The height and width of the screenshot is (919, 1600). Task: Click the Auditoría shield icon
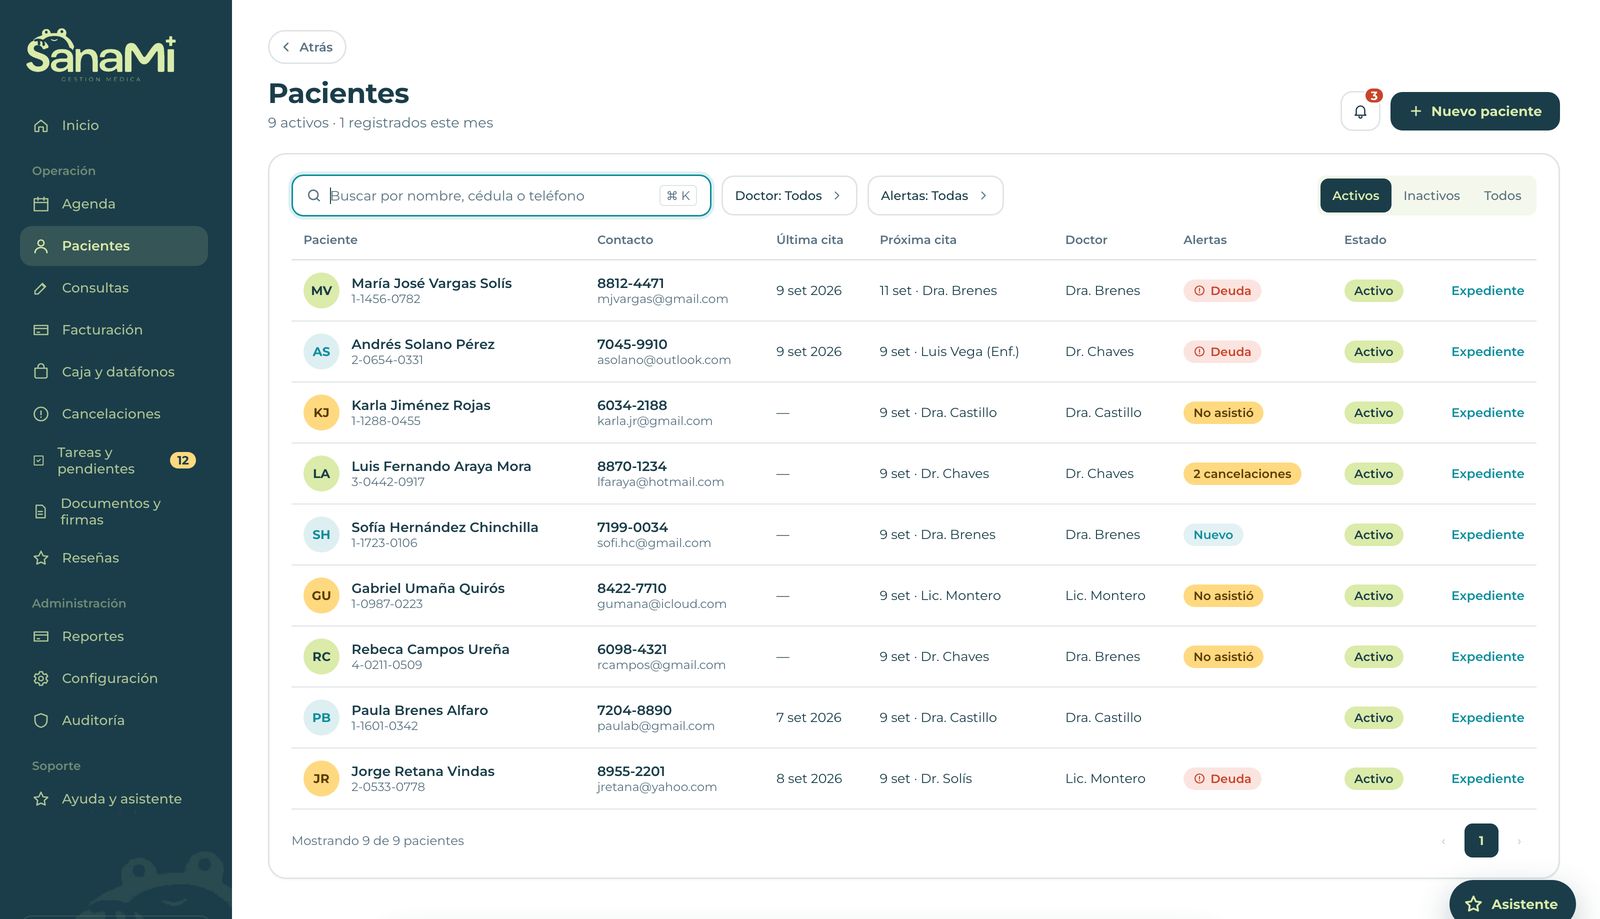[41, 720]
